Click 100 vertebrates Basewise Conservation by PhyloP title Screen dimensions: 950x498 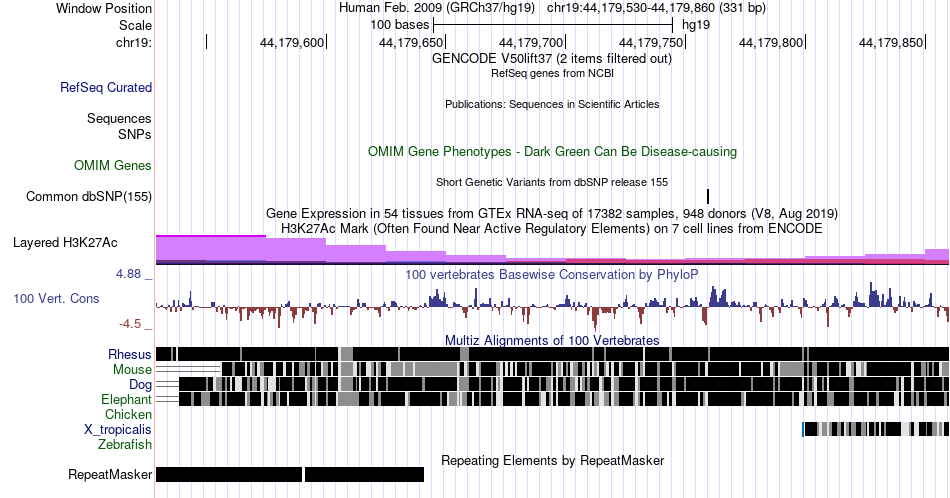pos(552,274)
